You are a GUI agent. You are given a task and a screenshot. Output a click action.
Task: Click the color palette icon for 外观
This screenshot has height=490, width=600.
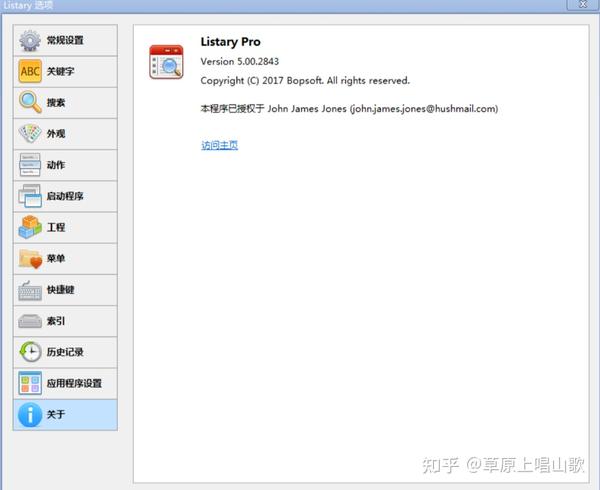[x=30, y=133]
